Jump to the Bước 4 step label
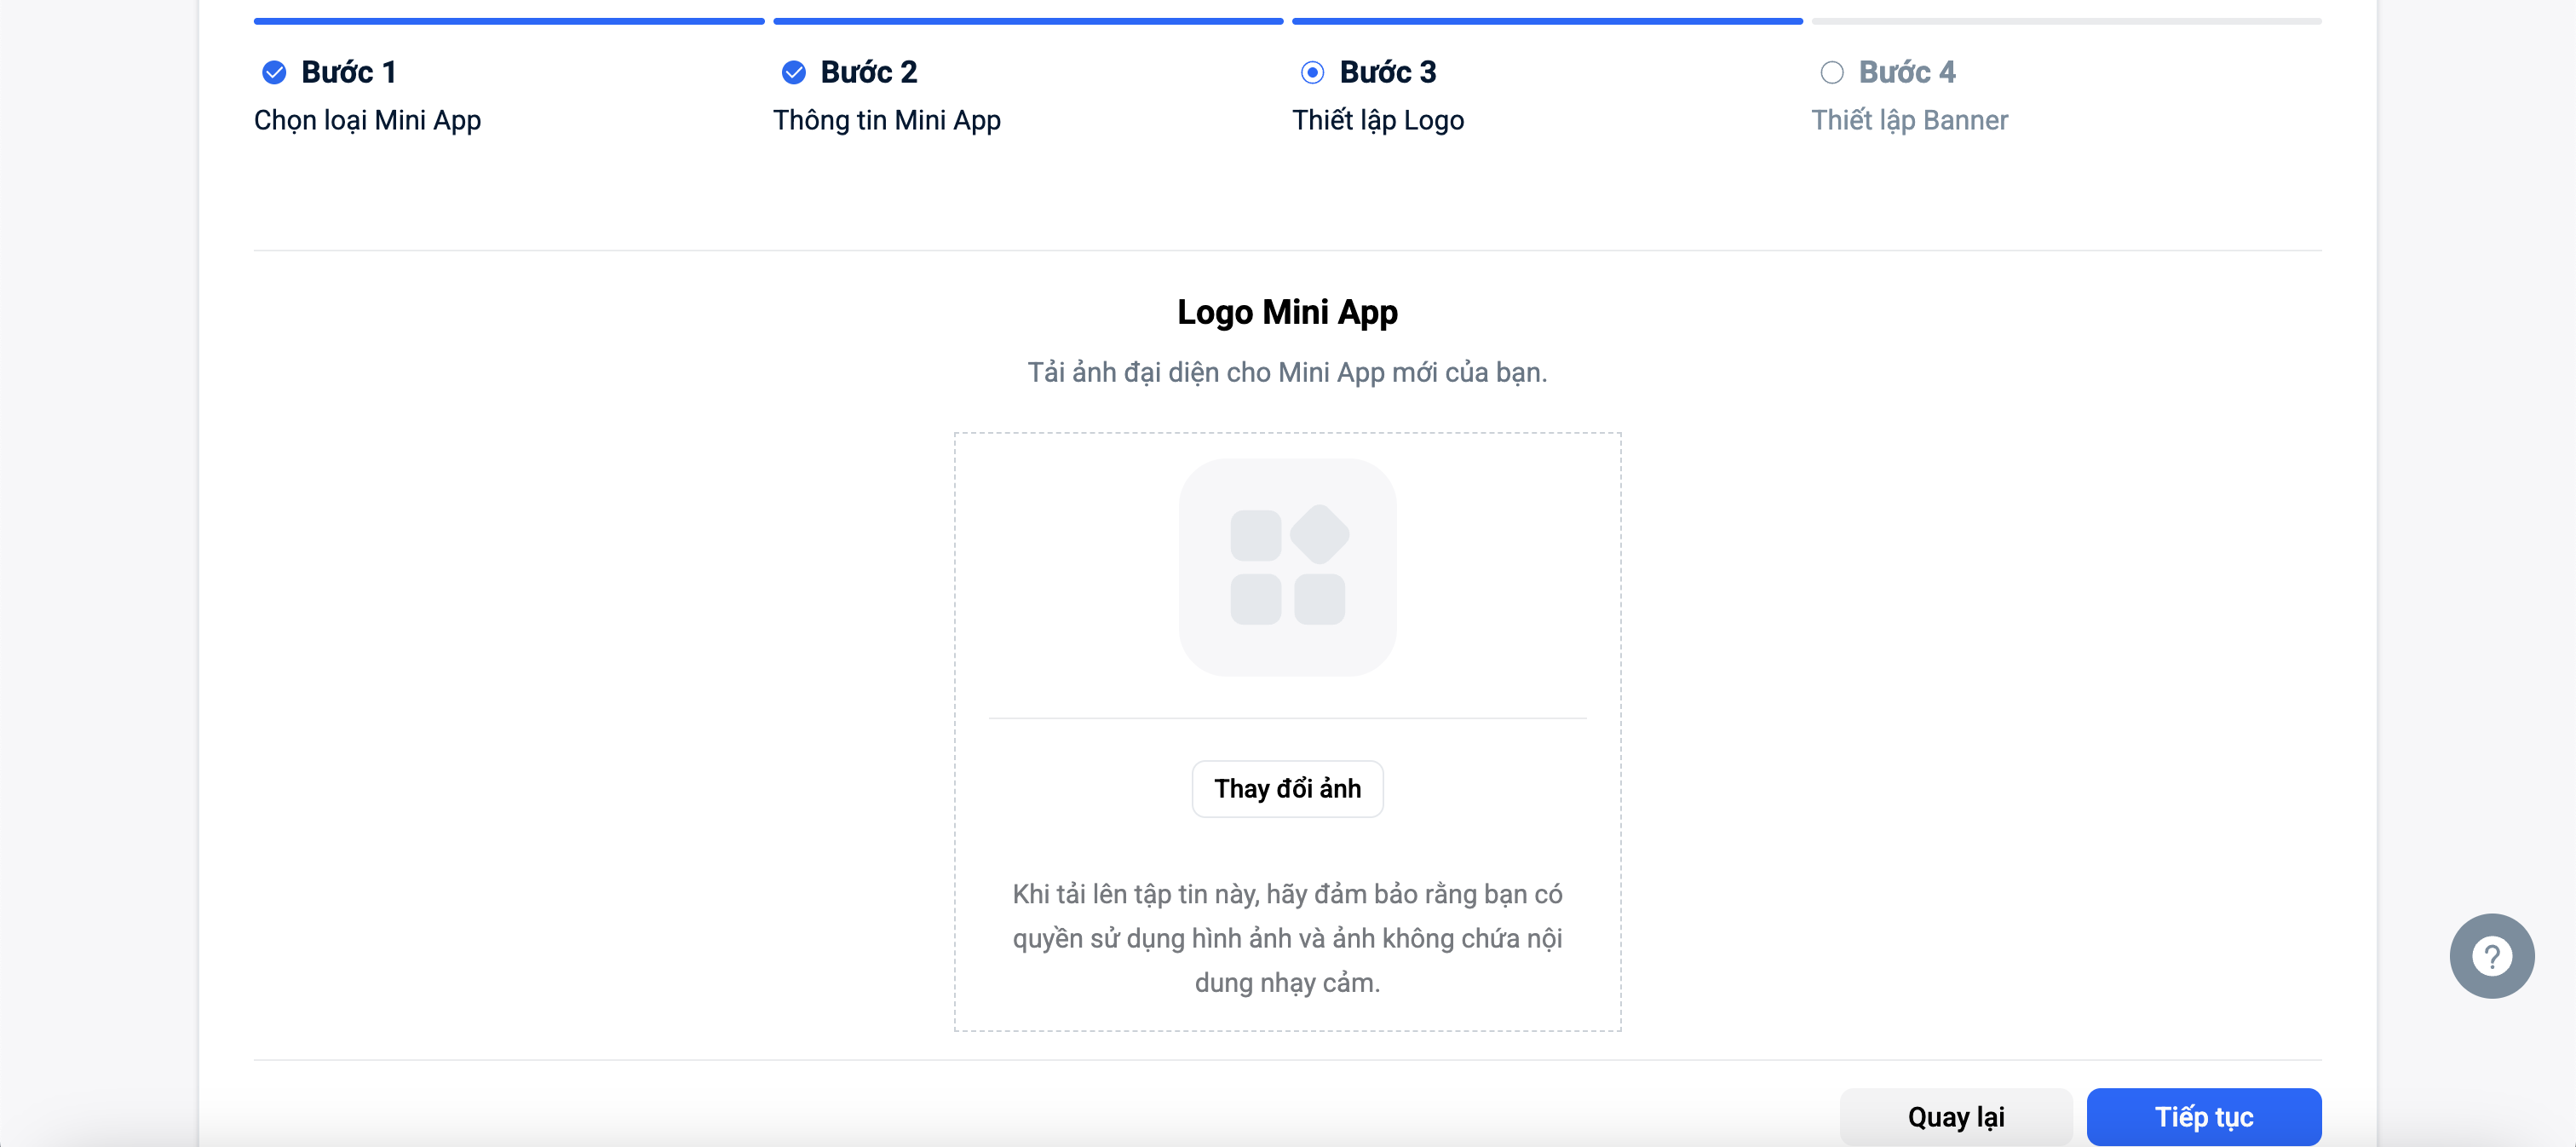 [1906, 72]
